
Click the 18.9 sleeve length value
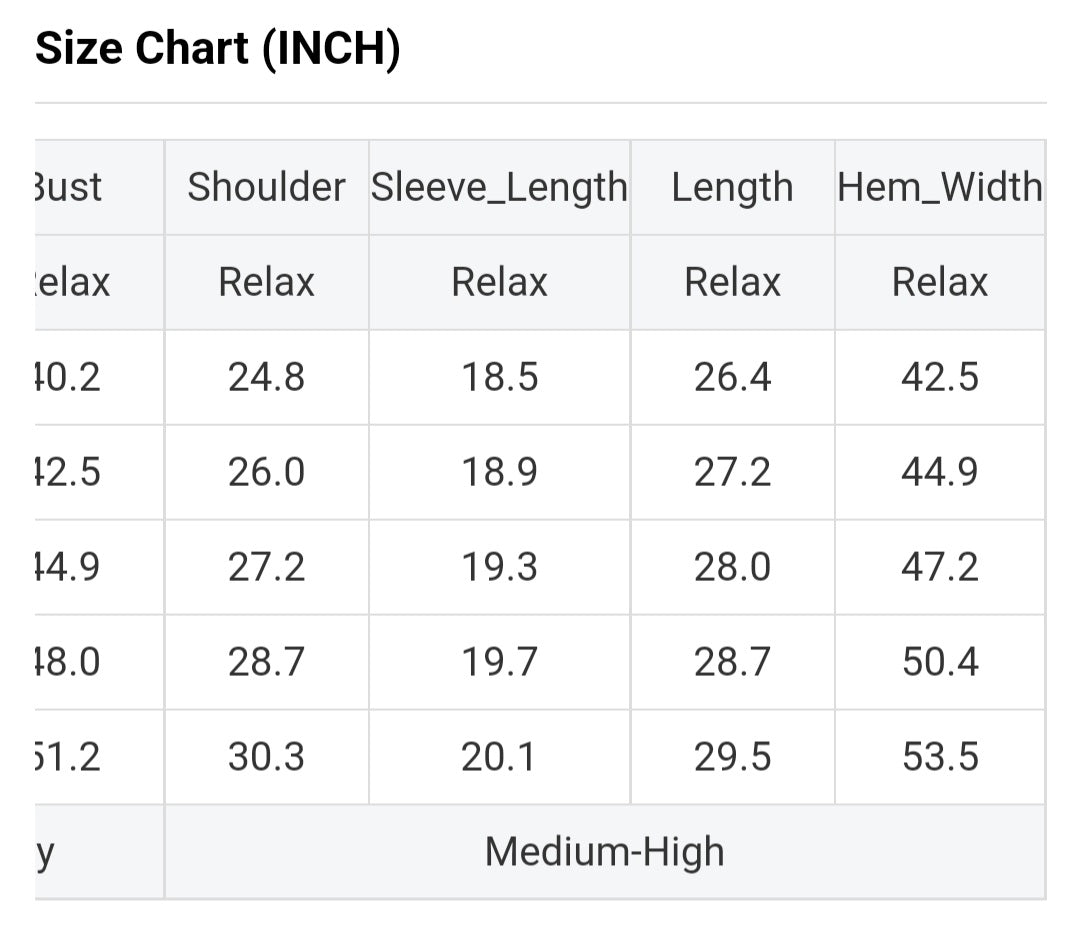(499, 472)
